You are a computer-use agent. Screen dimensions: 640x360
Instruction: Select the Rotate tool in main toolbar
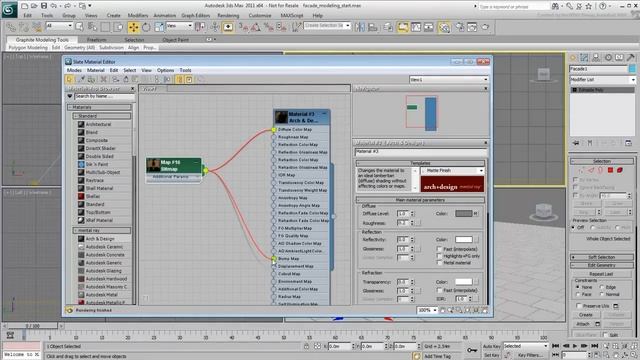(x=146, y=27)
